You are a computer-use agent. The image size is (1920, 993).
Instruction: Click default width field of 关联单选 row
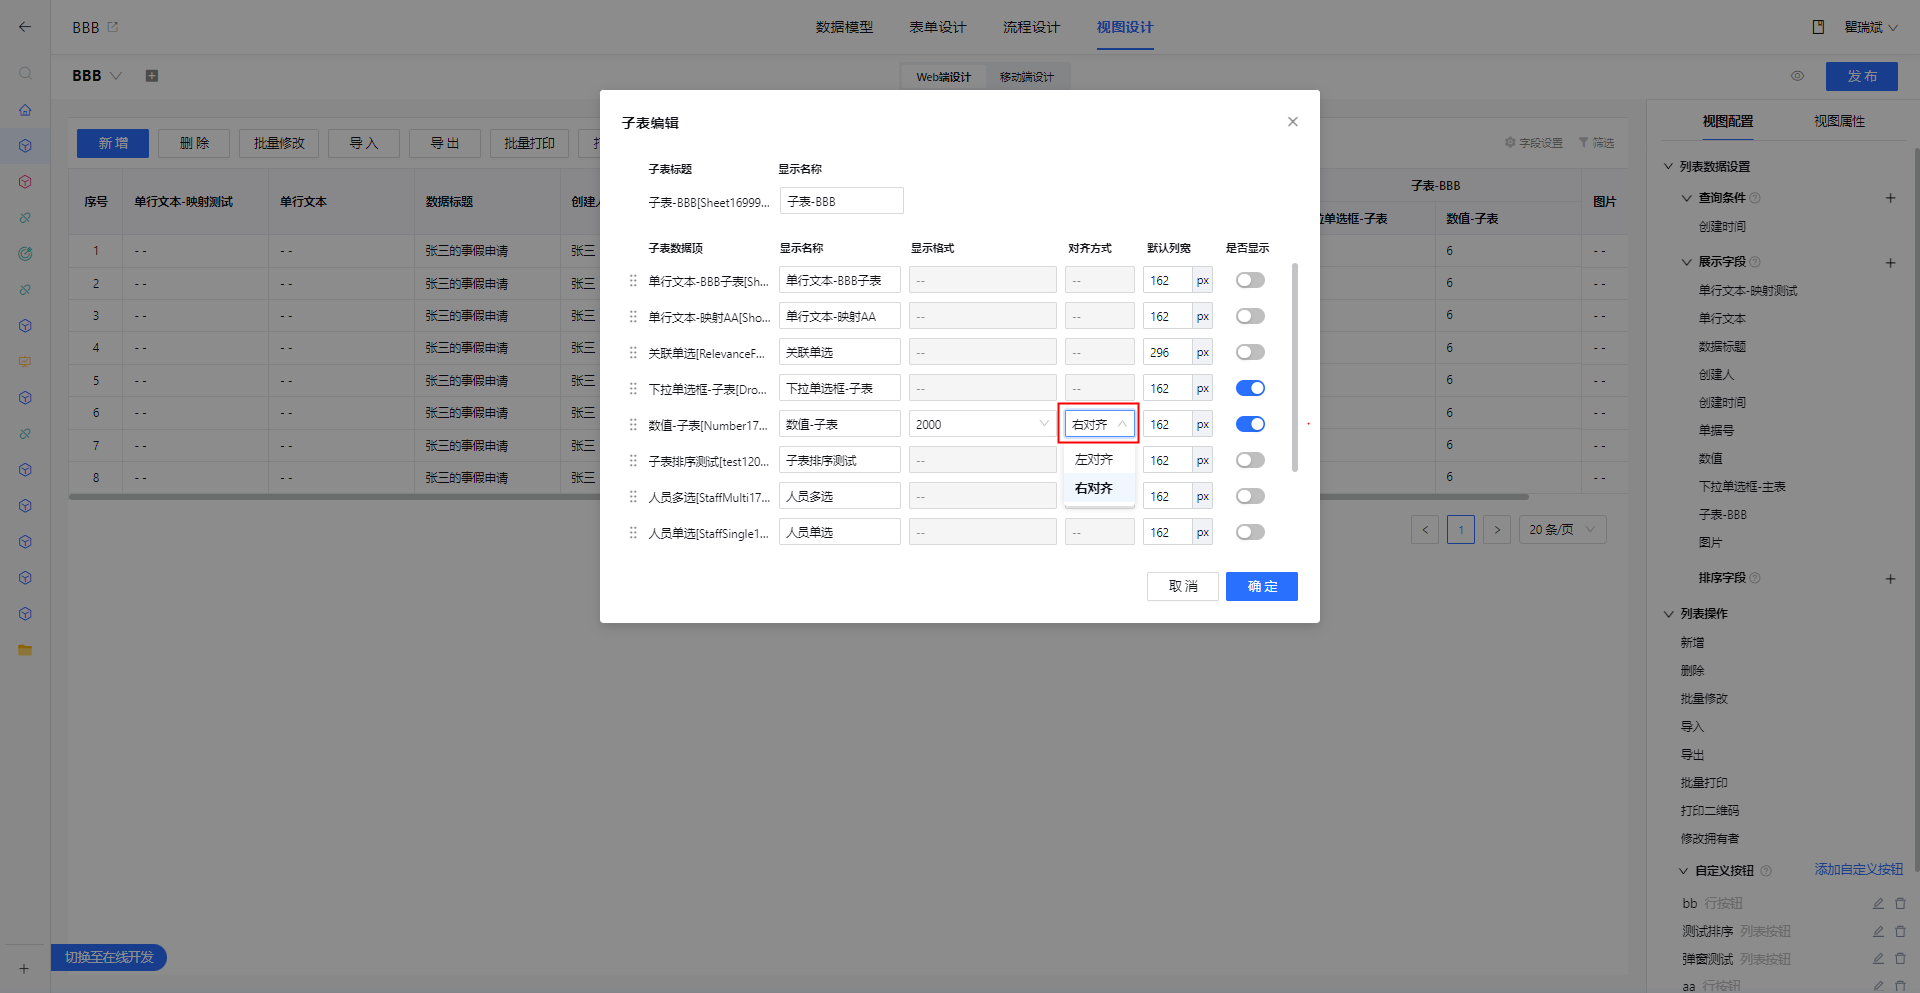pos(1167,353)
